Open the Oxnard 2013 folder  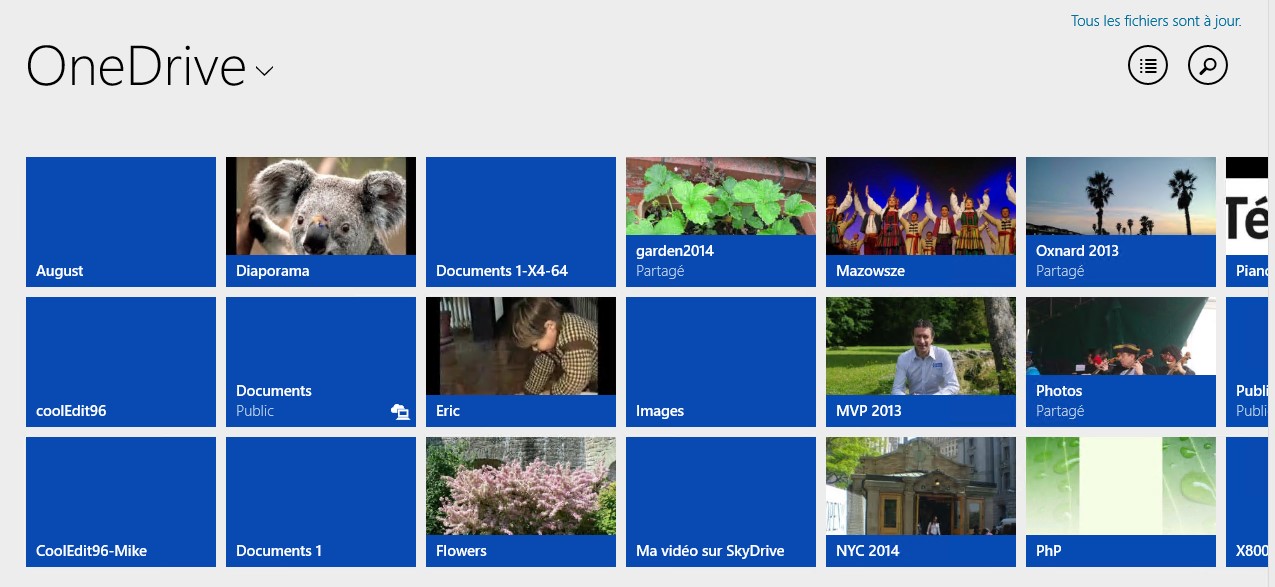click(x=1121, y=222)
